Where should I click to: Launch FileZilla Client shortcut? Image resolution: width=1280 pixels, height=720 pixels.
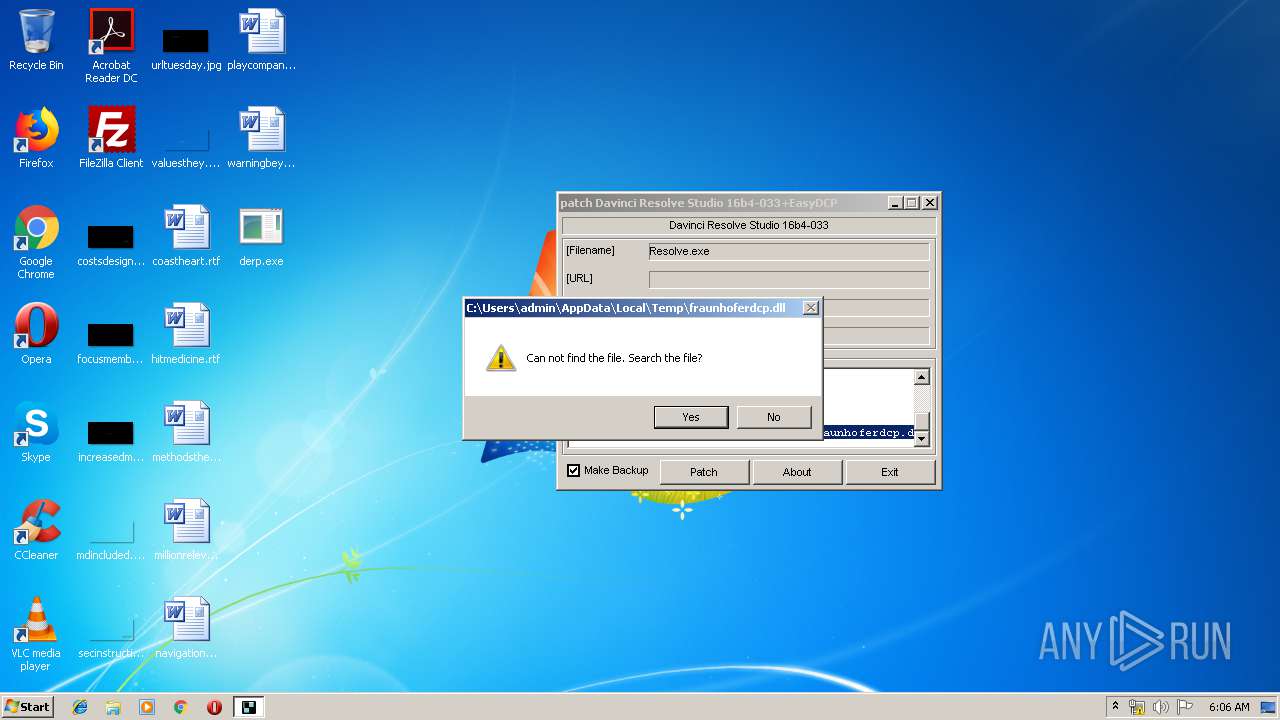[111, 138]
